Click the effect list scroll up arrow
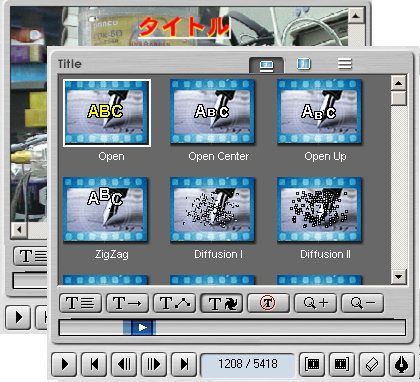The width and height of the screenshot is (420, 382). pos(399,83)
